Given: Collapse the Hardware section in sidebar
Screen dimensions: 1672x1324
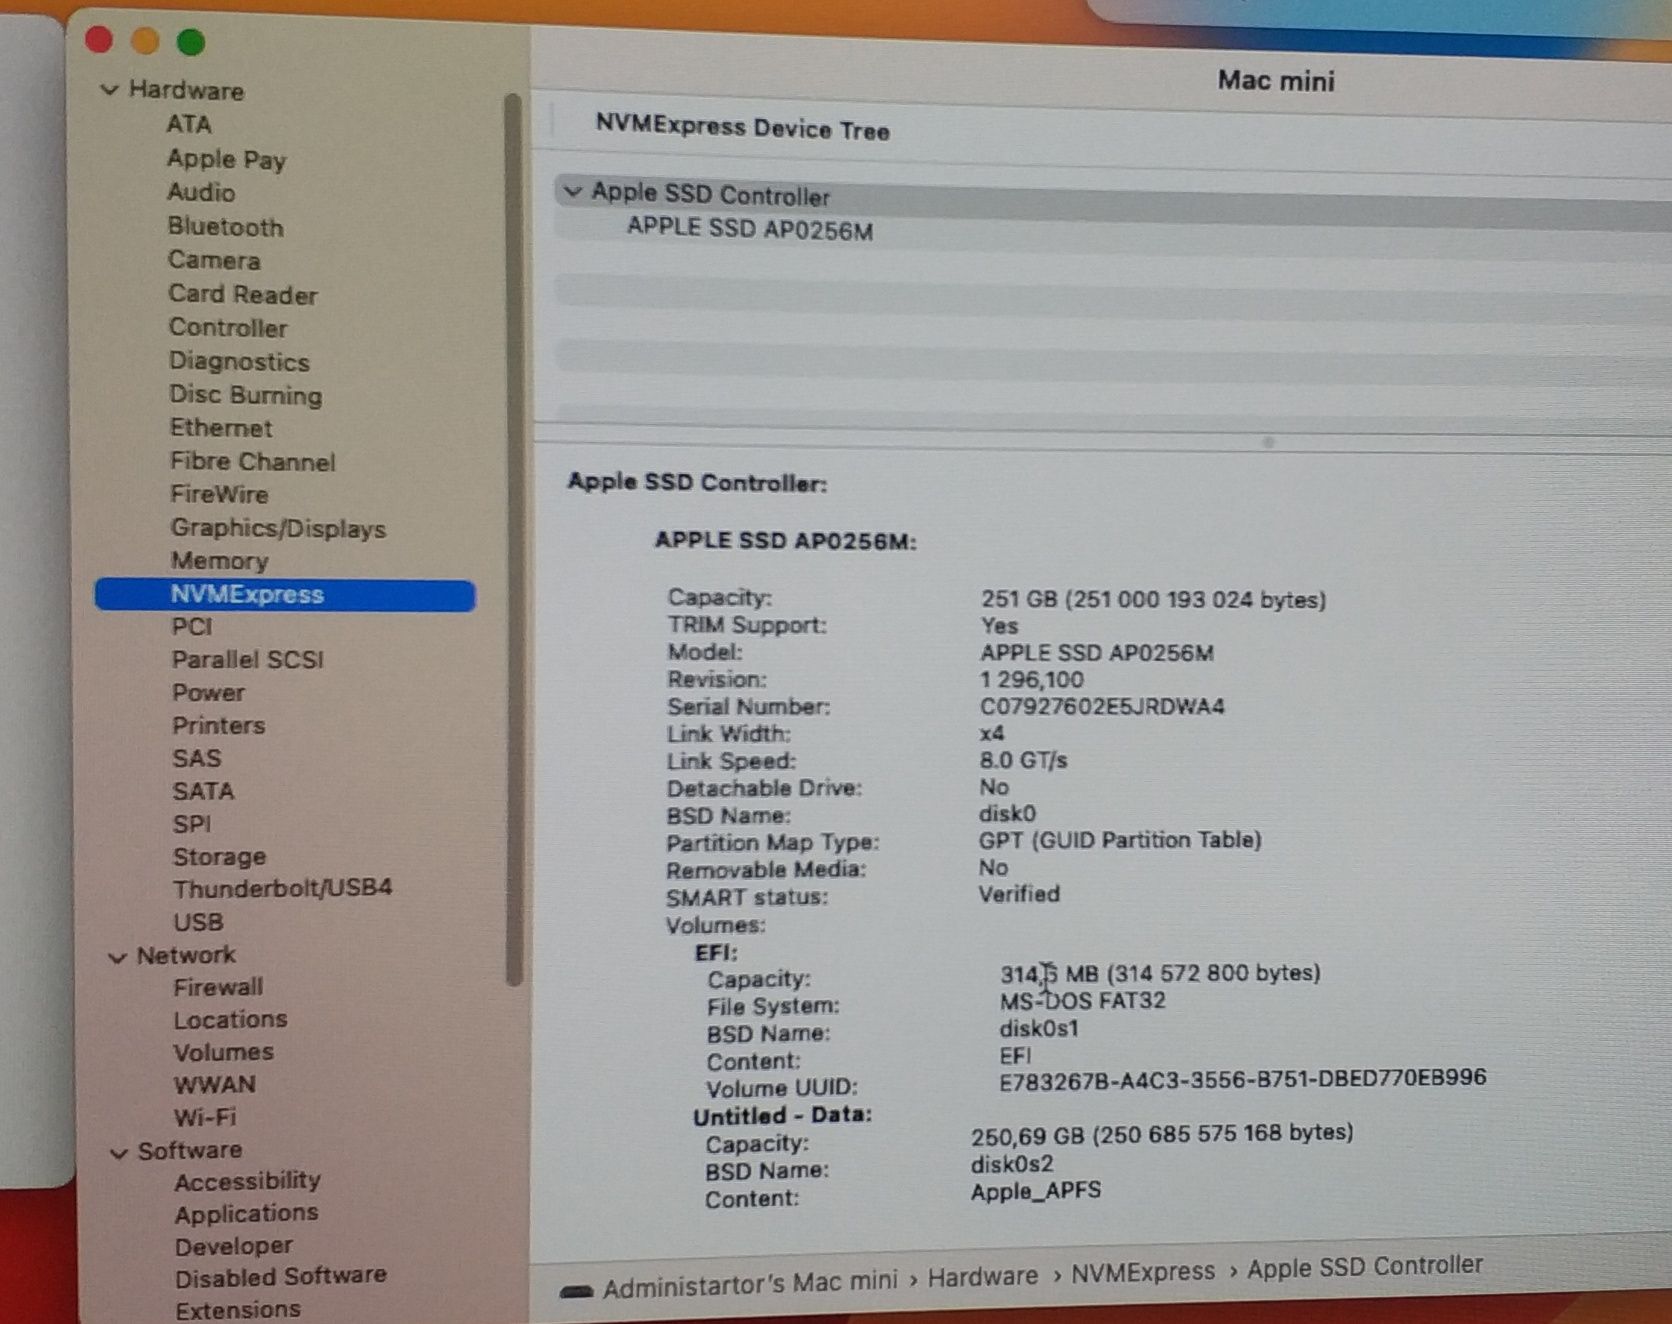Looking at the screenshot, I should (110, 90).
